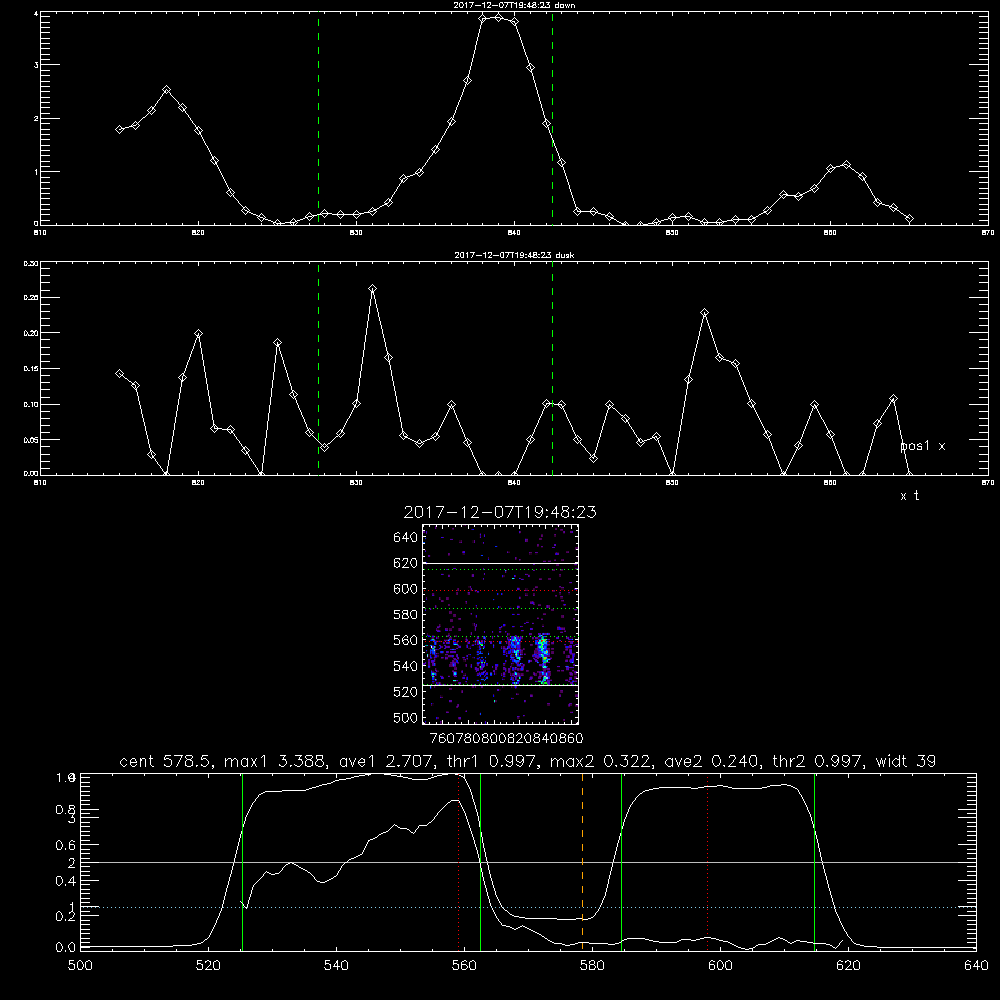Click profile plot x-axis label 500
This screenshot has height=1000, width=1000.
coord(80,965)
